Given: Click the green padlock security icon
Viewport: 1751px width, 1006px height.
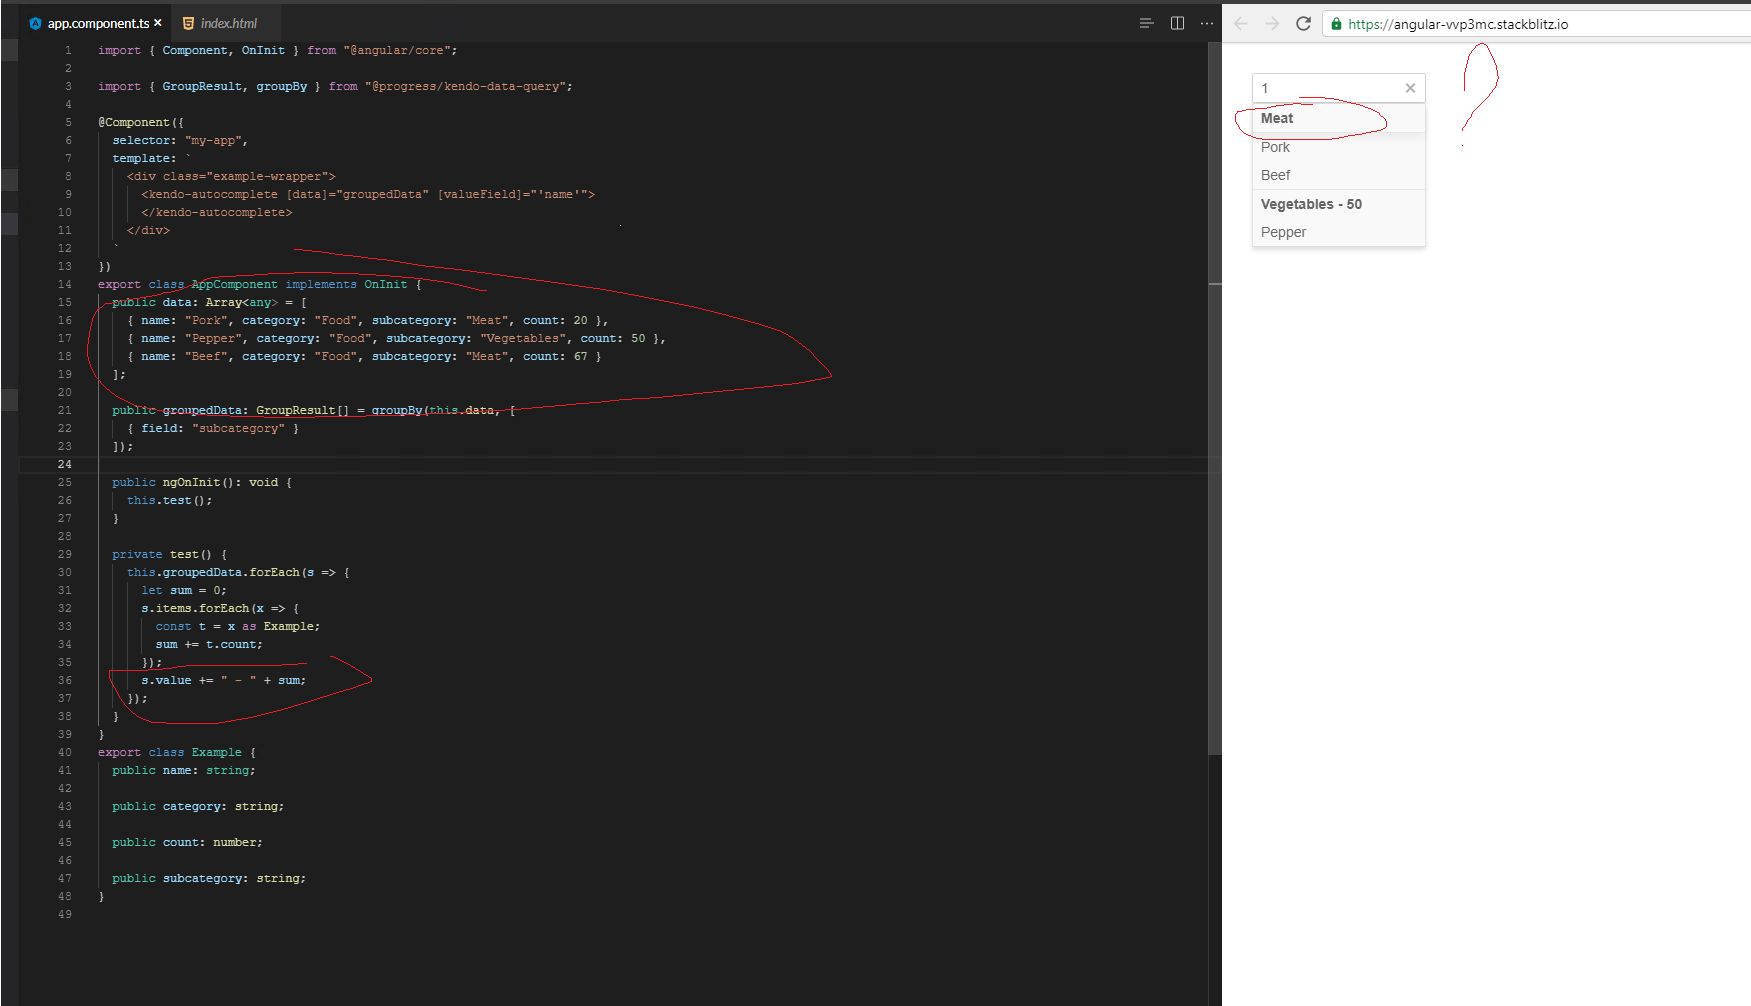Looking at the screenshot, I should 1336,24.
